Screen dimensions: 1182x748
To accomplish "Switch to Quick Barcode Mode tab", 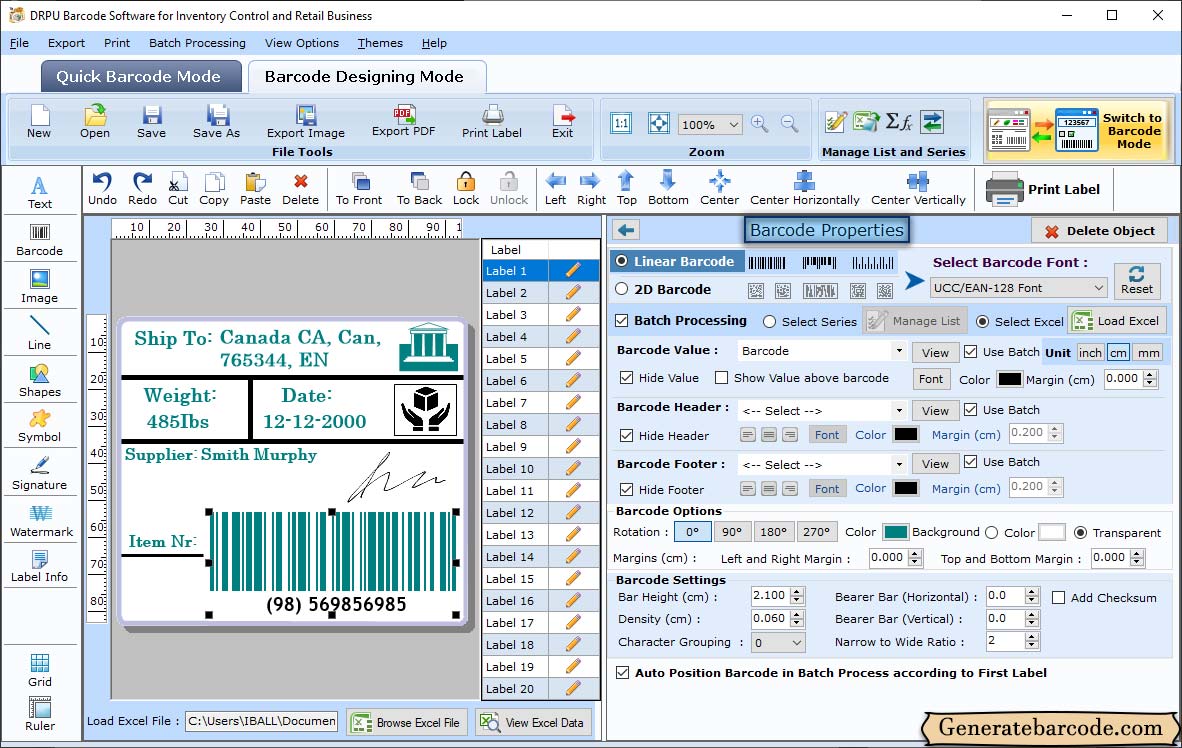I will pyautogui.click(x=139, y=76).
